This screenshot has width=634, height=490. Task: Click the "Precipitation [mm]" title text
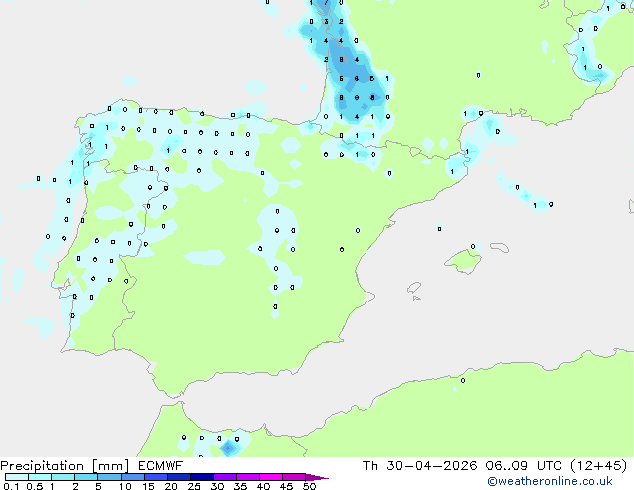(x=65, y=466)
